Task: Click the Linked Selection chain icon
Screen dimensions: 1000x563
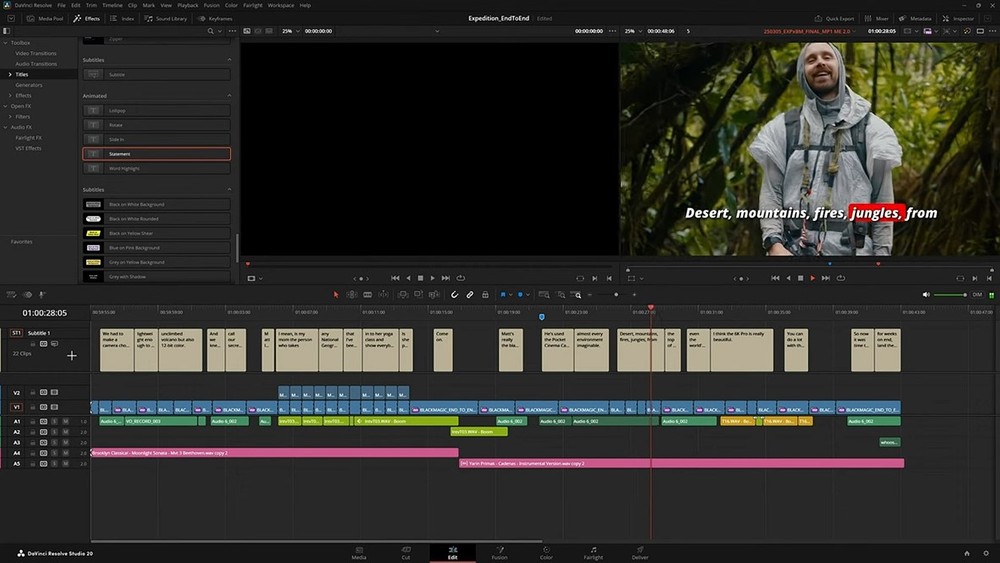Action: pyautogui.click(x=470, y=295)
